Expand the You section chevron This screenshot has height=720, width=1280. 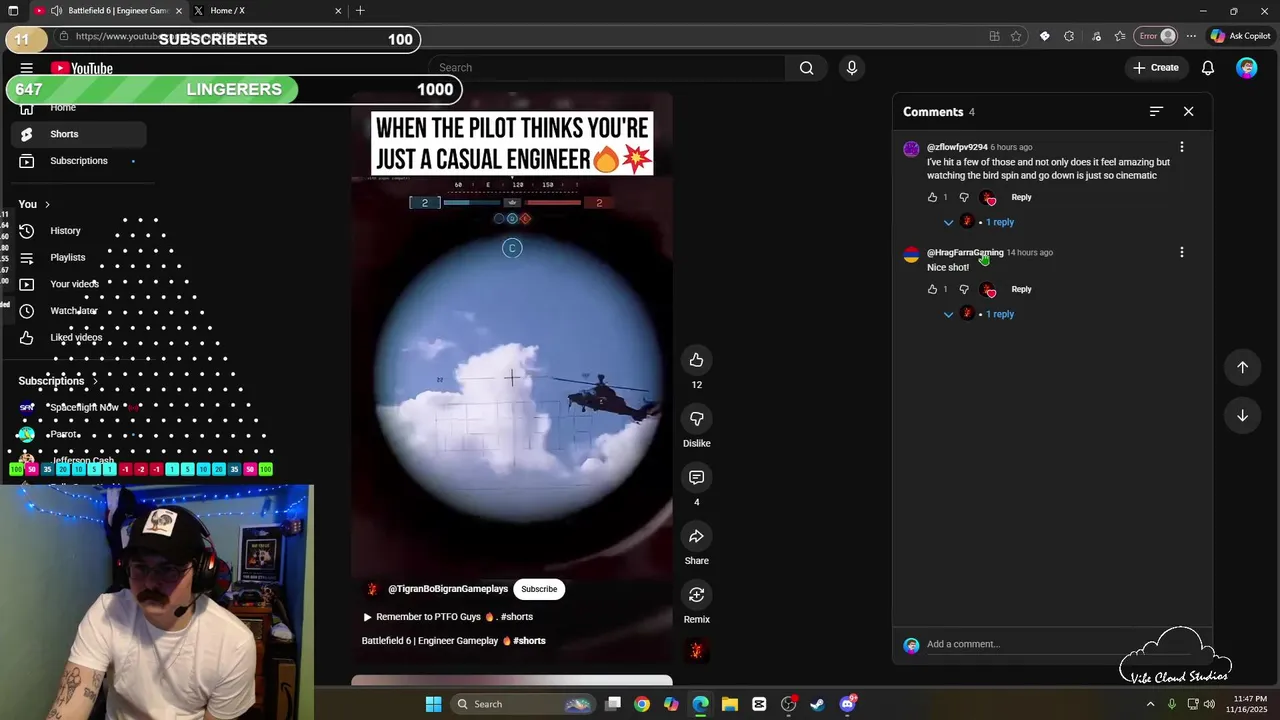(x=47, y=204)
